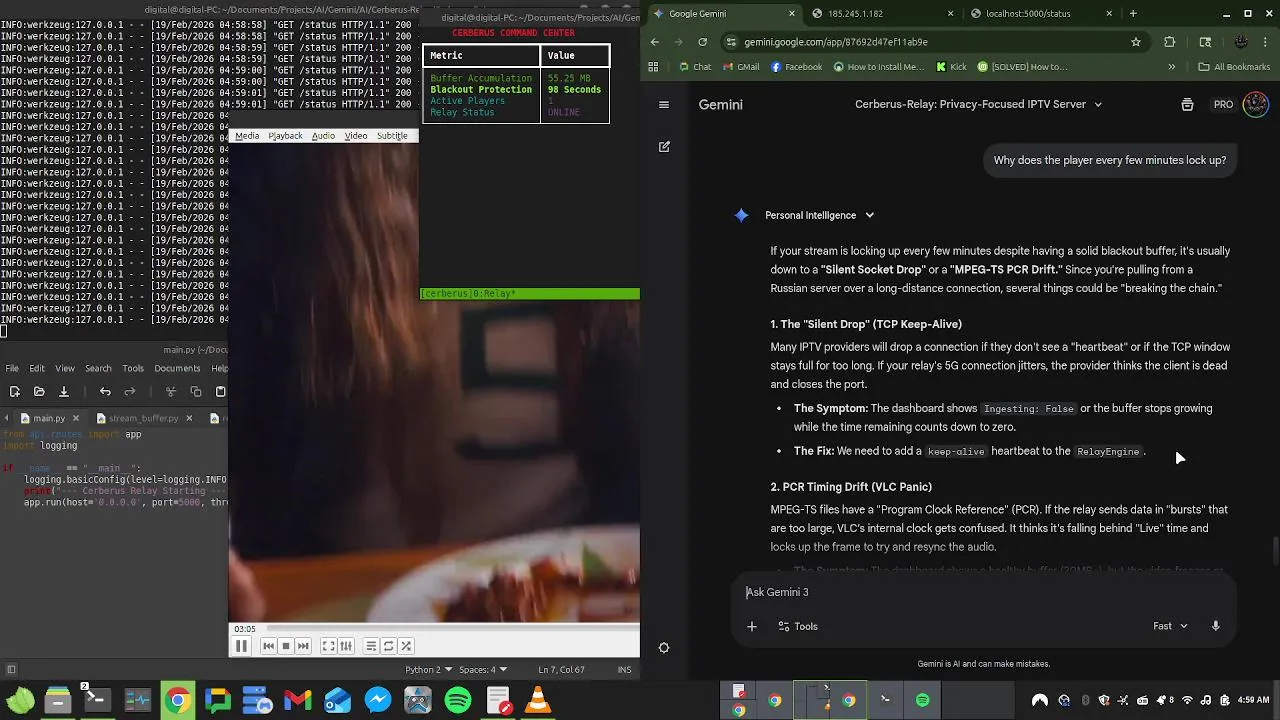Screen dimensions: 1280x720
Task: Open the Subtitle menu in VLC
Action: click(x=392, y=136)
